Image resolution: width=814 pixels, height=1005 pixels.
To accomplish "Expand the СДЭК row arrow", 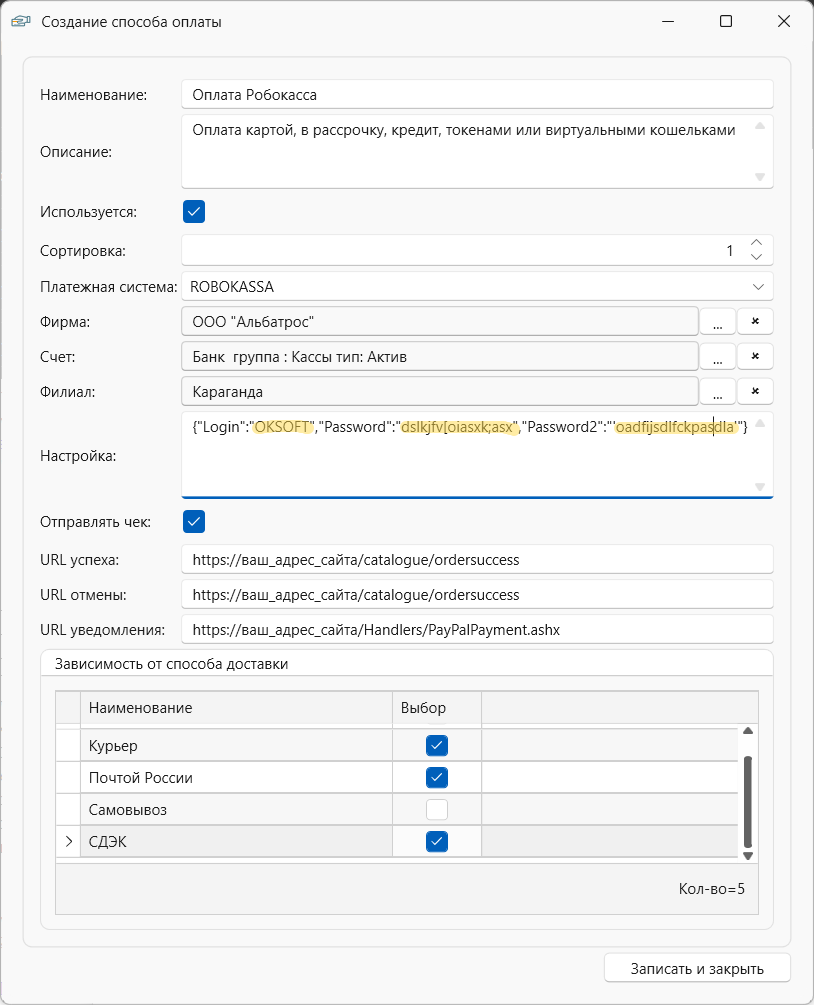I will [x=68, y=842].
